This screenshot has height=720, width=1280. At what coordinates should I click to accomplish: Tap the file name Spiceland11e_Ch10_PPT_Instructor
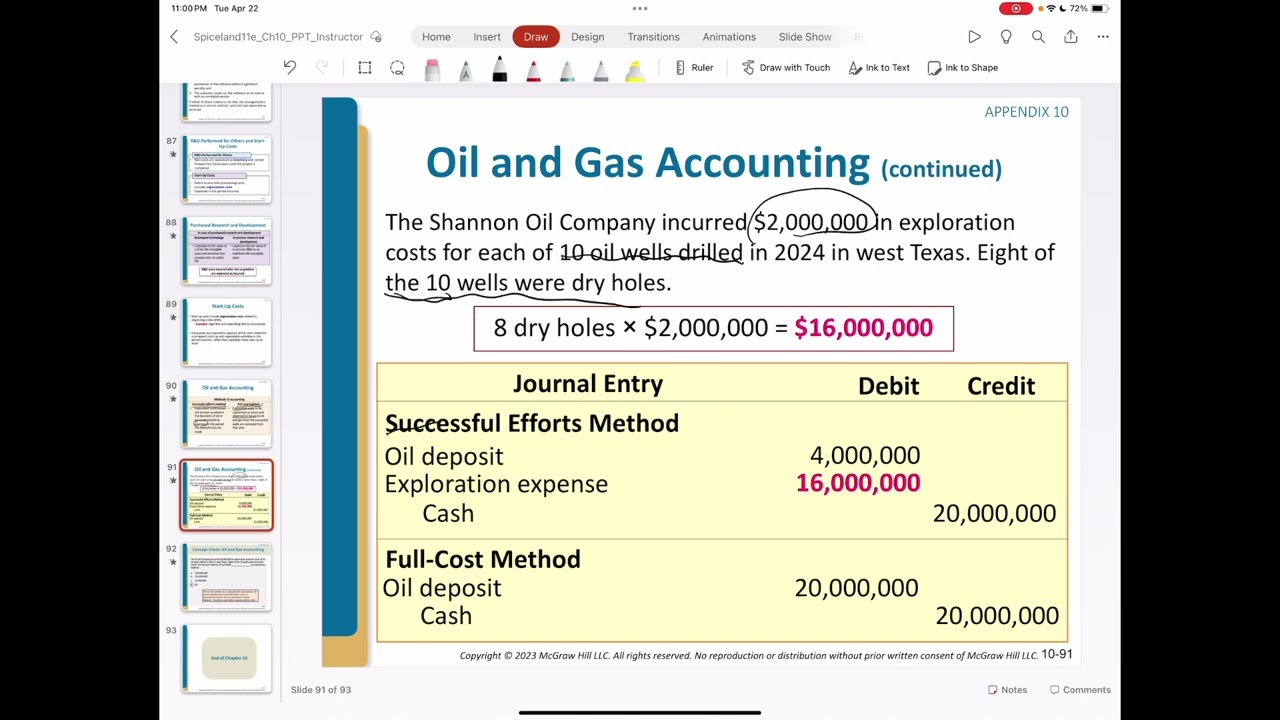pyautogui.click(x=278, y=37)
